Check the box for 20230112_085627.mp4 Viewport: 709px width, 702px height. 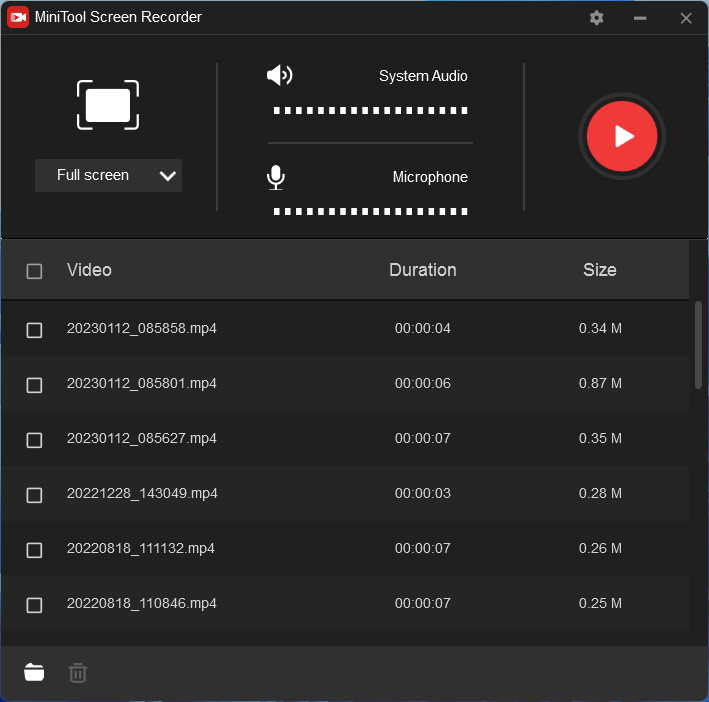coord(34,440)
